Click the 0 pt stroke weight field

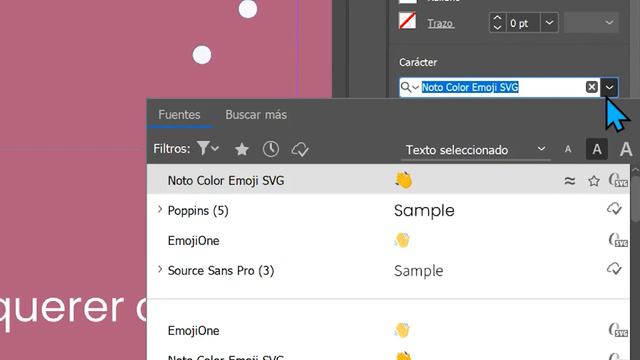click(x=523, y=23)
